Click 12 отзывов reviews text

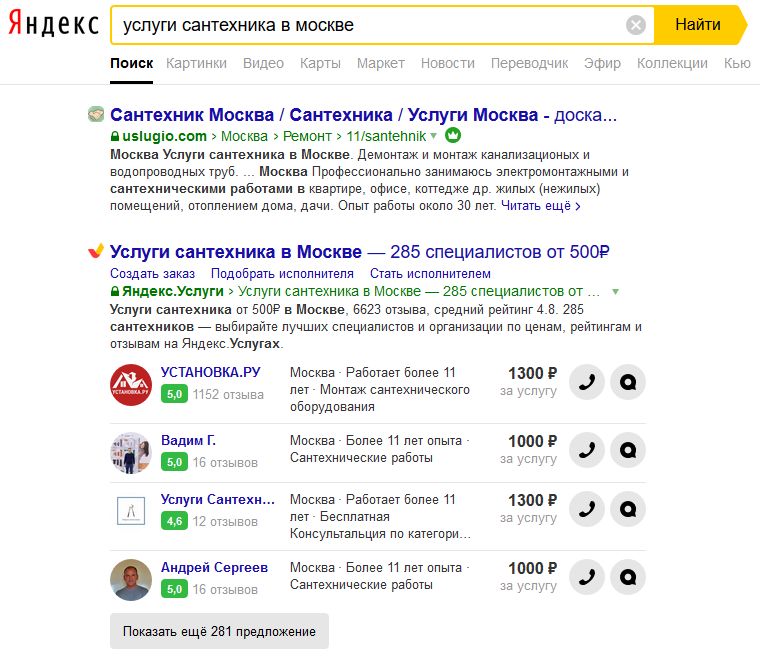225,522
